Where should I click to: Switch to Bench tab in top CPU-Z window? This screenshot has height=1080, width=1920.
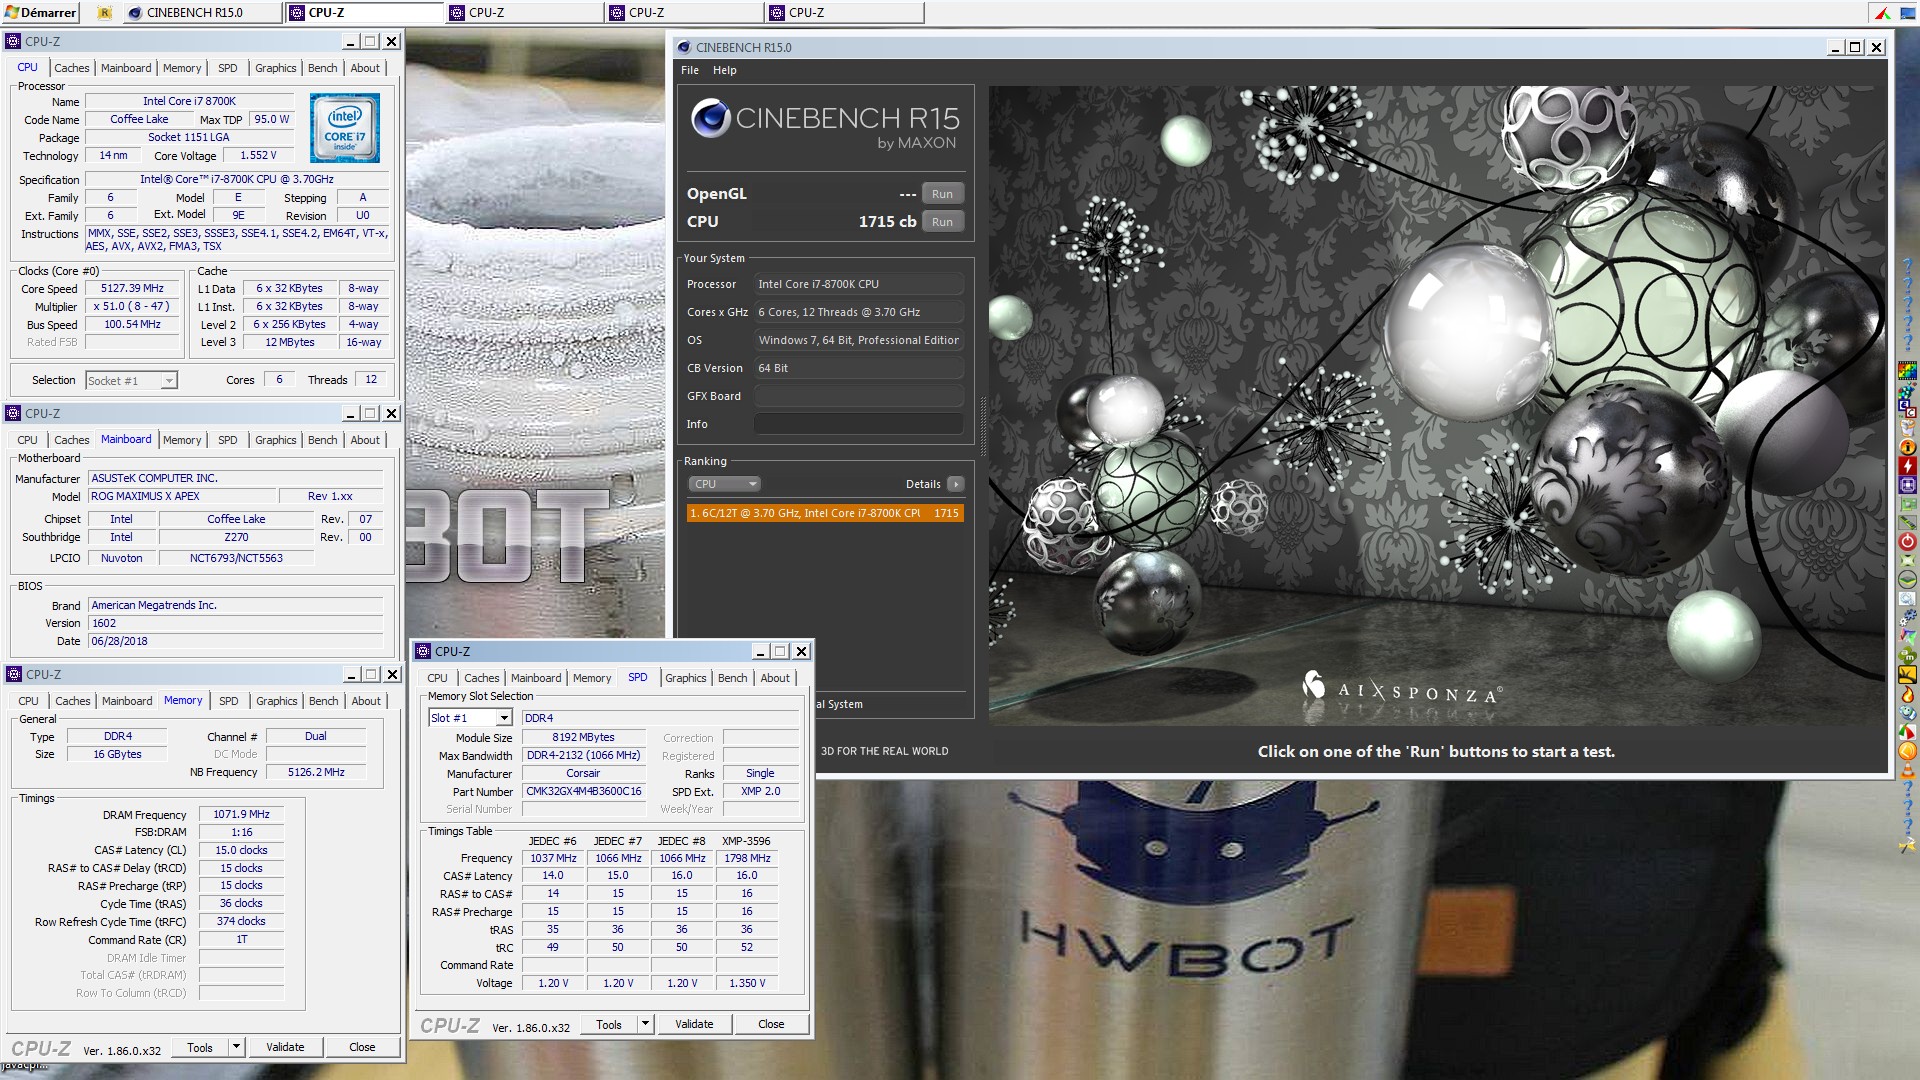pos(322,68)
